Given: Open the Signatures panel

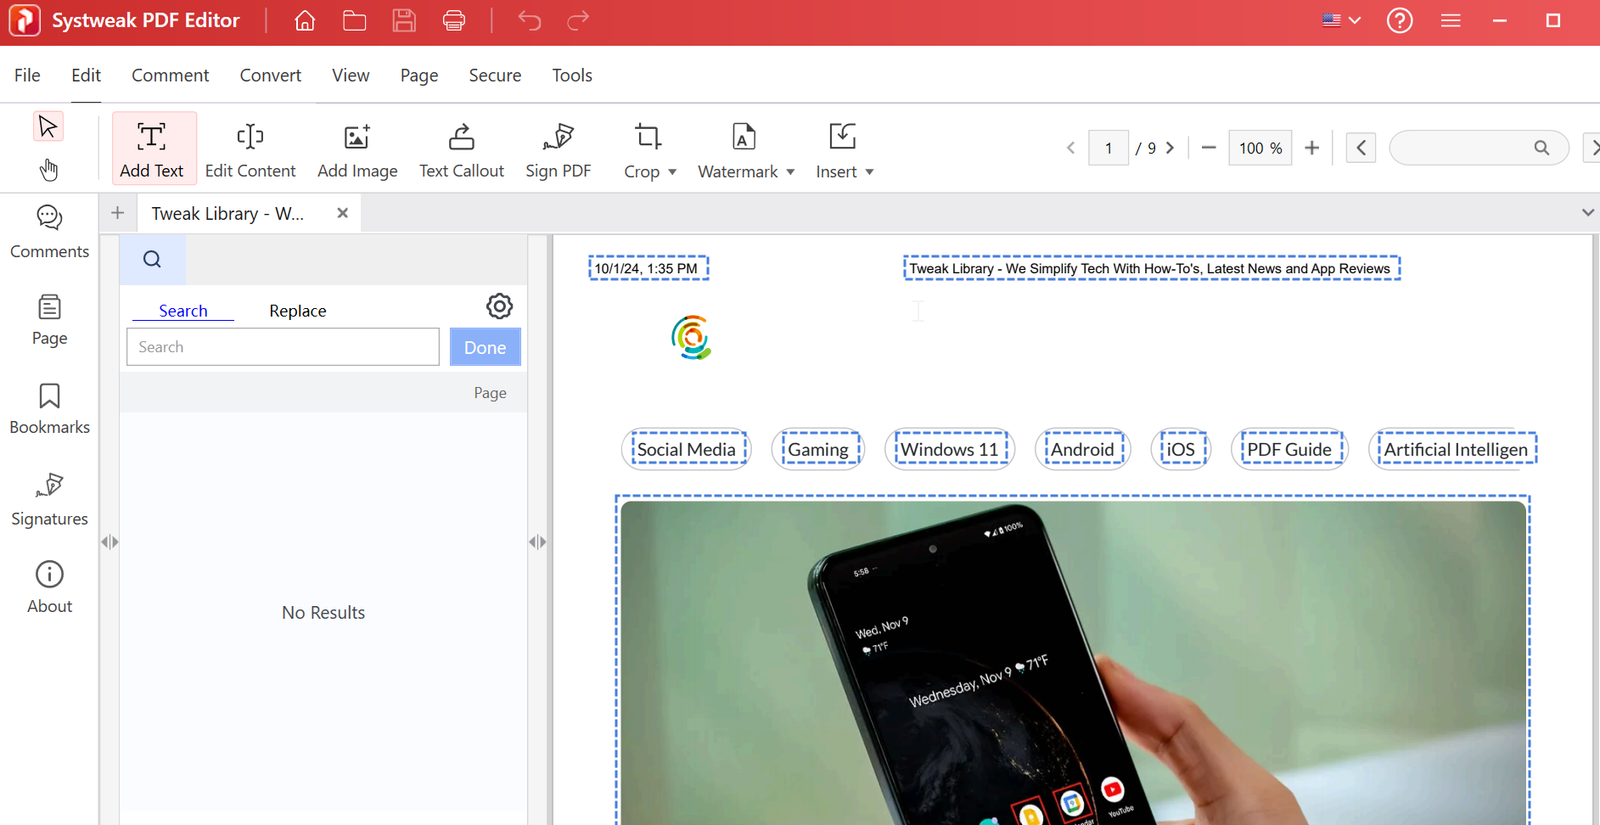Looking at the screenshot, I should pyautogui.click(x=49, y=498).
